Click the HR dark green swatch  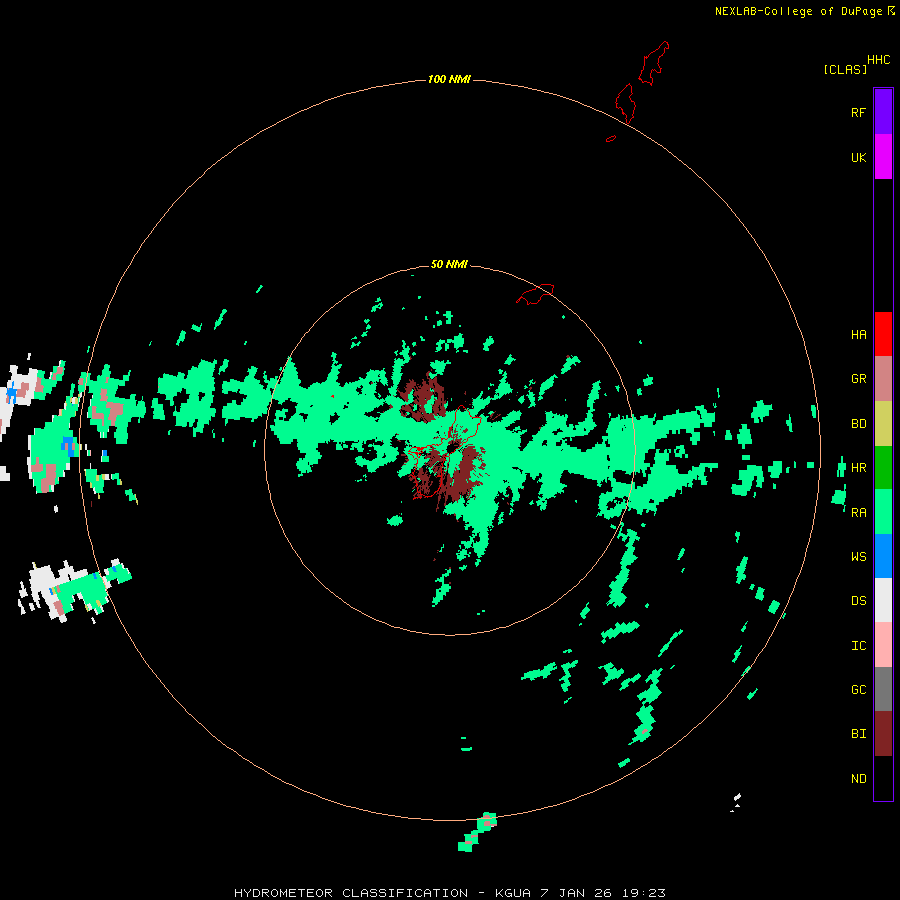coord(883,467)
